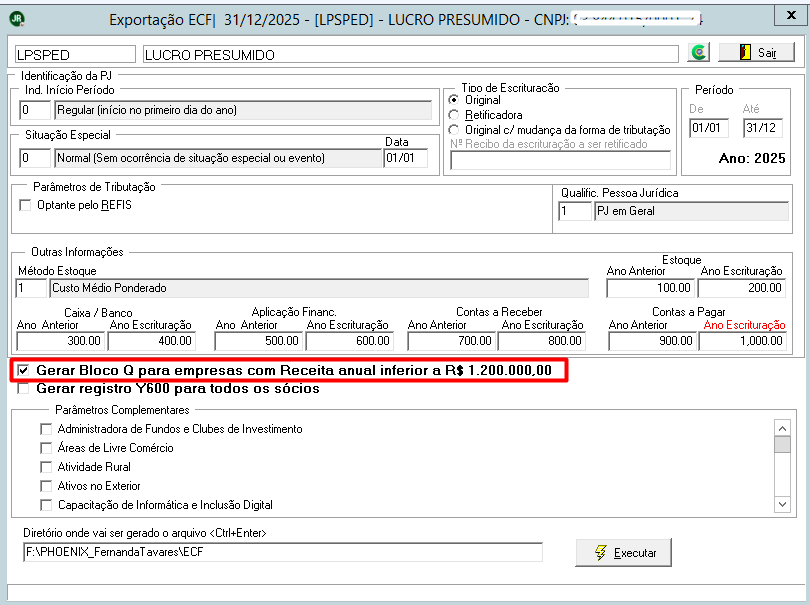The image size is (810, 605).
Task: Enable the Ativos no Exterior checkbox
Action: click(x=46, y=486)
